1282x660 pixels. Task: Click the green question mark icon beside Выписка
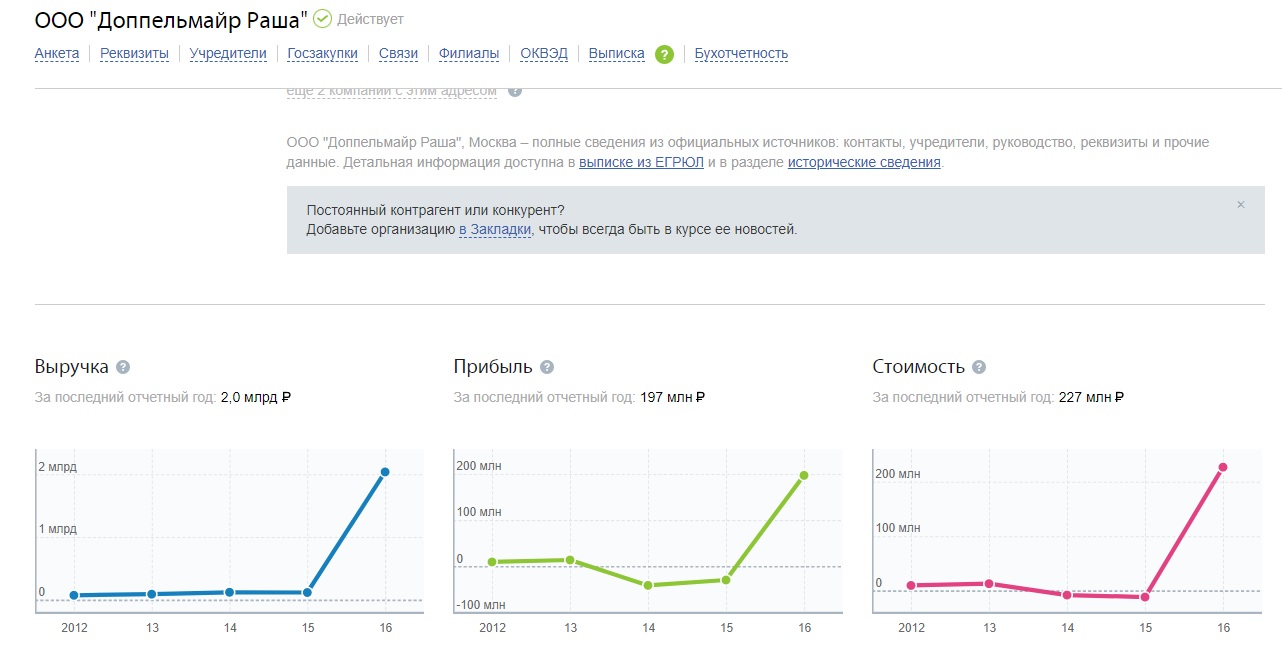664,54
